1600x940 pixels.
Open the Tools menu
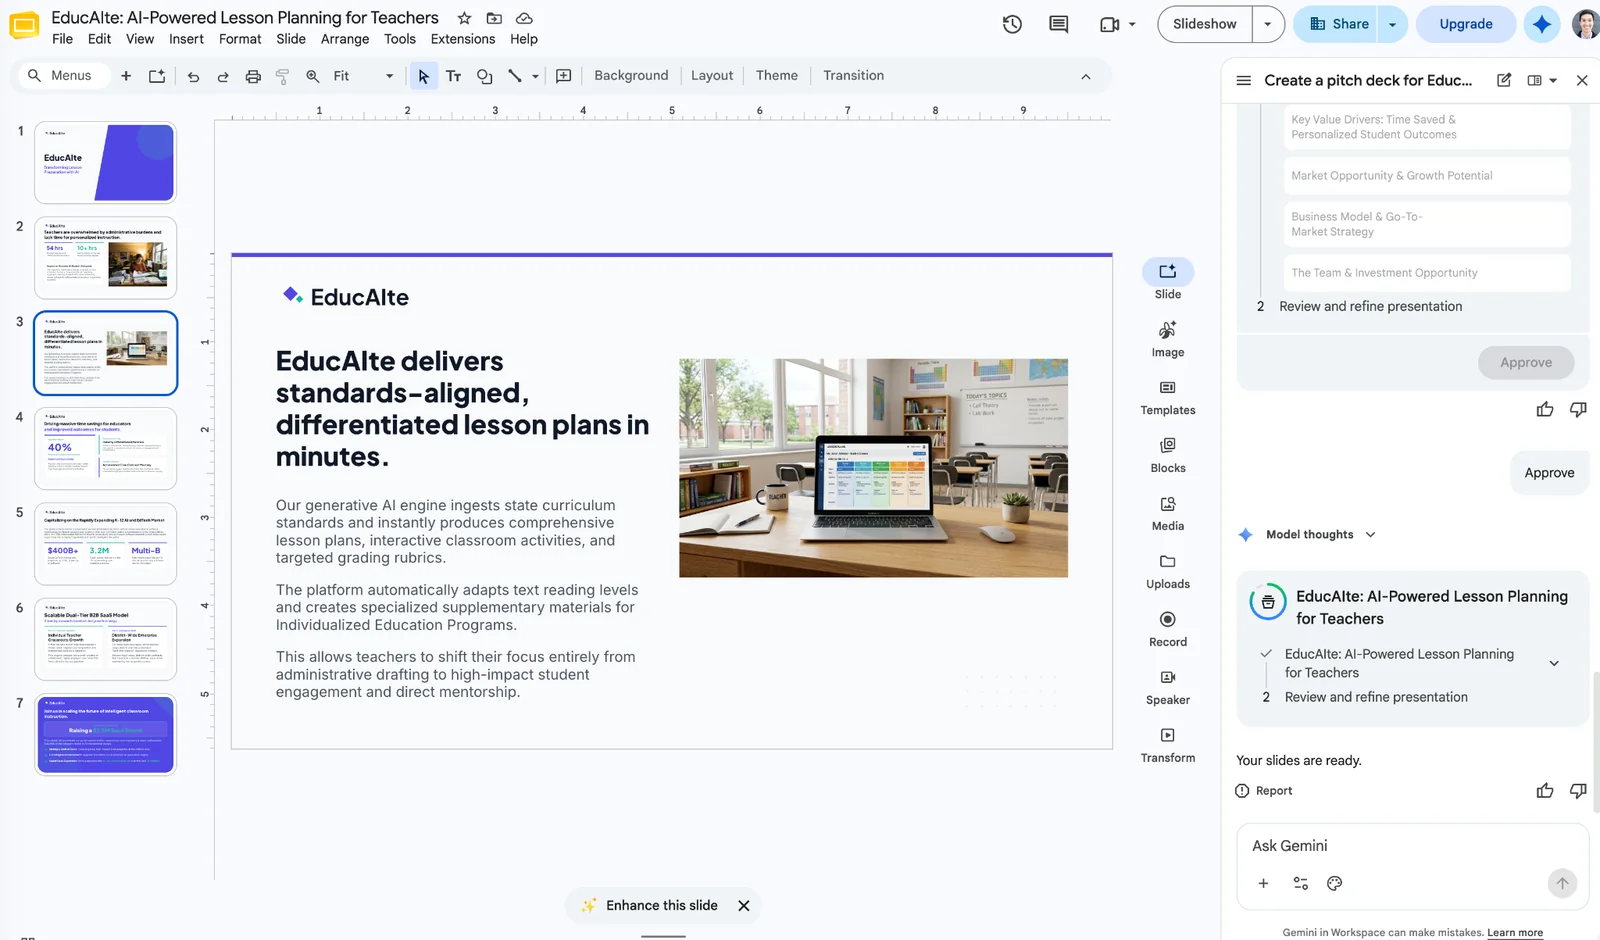(x=400, y=39)
